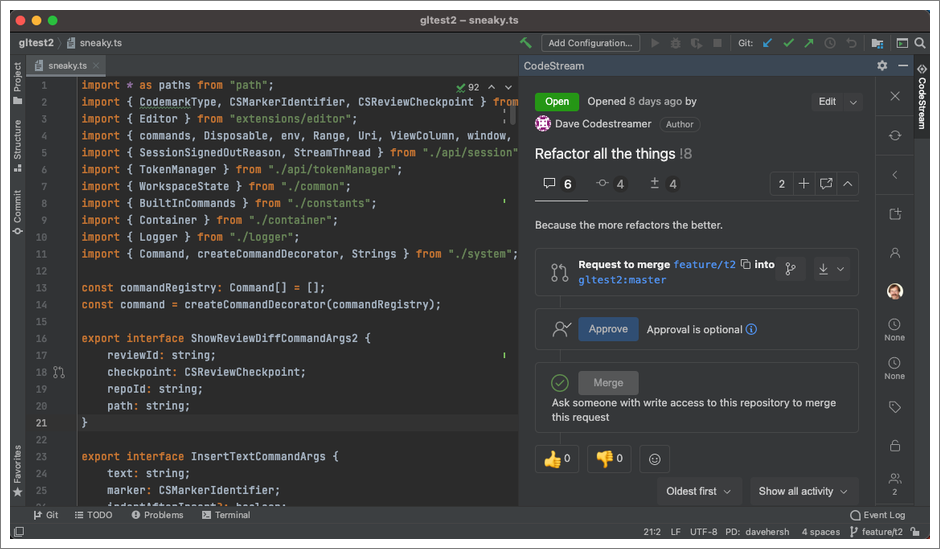Open the Terminal tool window tab
The width and height of the screenshot is (940, 549).
(x=226, y=515)
